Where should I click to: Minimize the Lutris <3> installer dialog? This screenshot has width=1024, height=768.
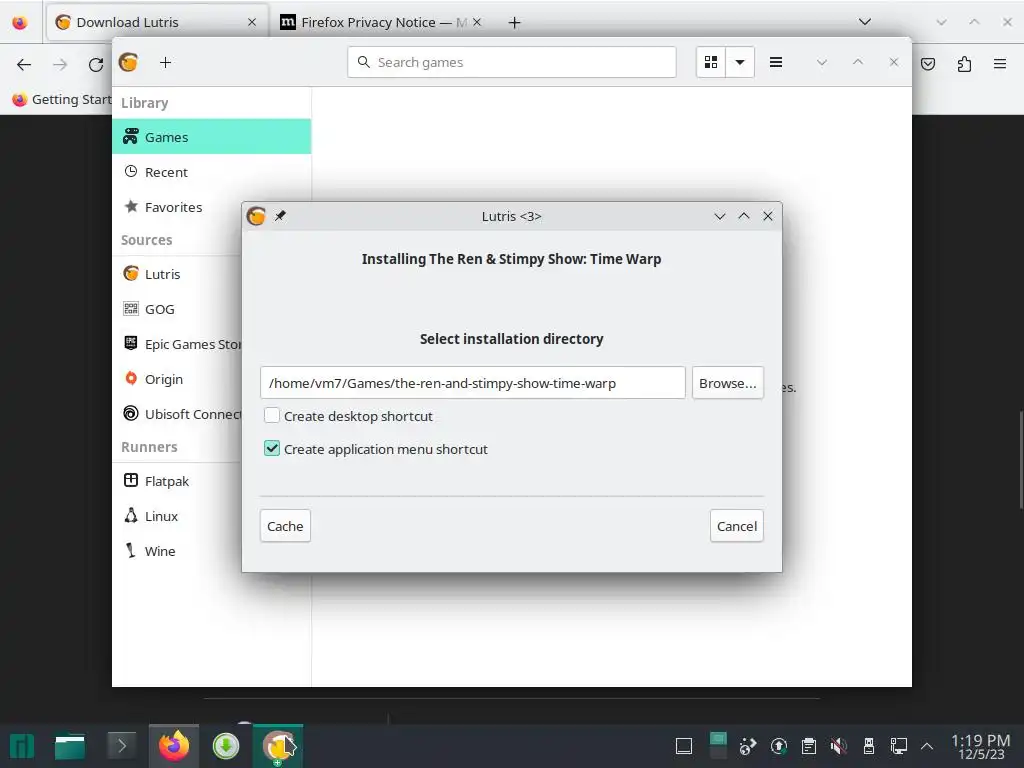coord(720,216)
